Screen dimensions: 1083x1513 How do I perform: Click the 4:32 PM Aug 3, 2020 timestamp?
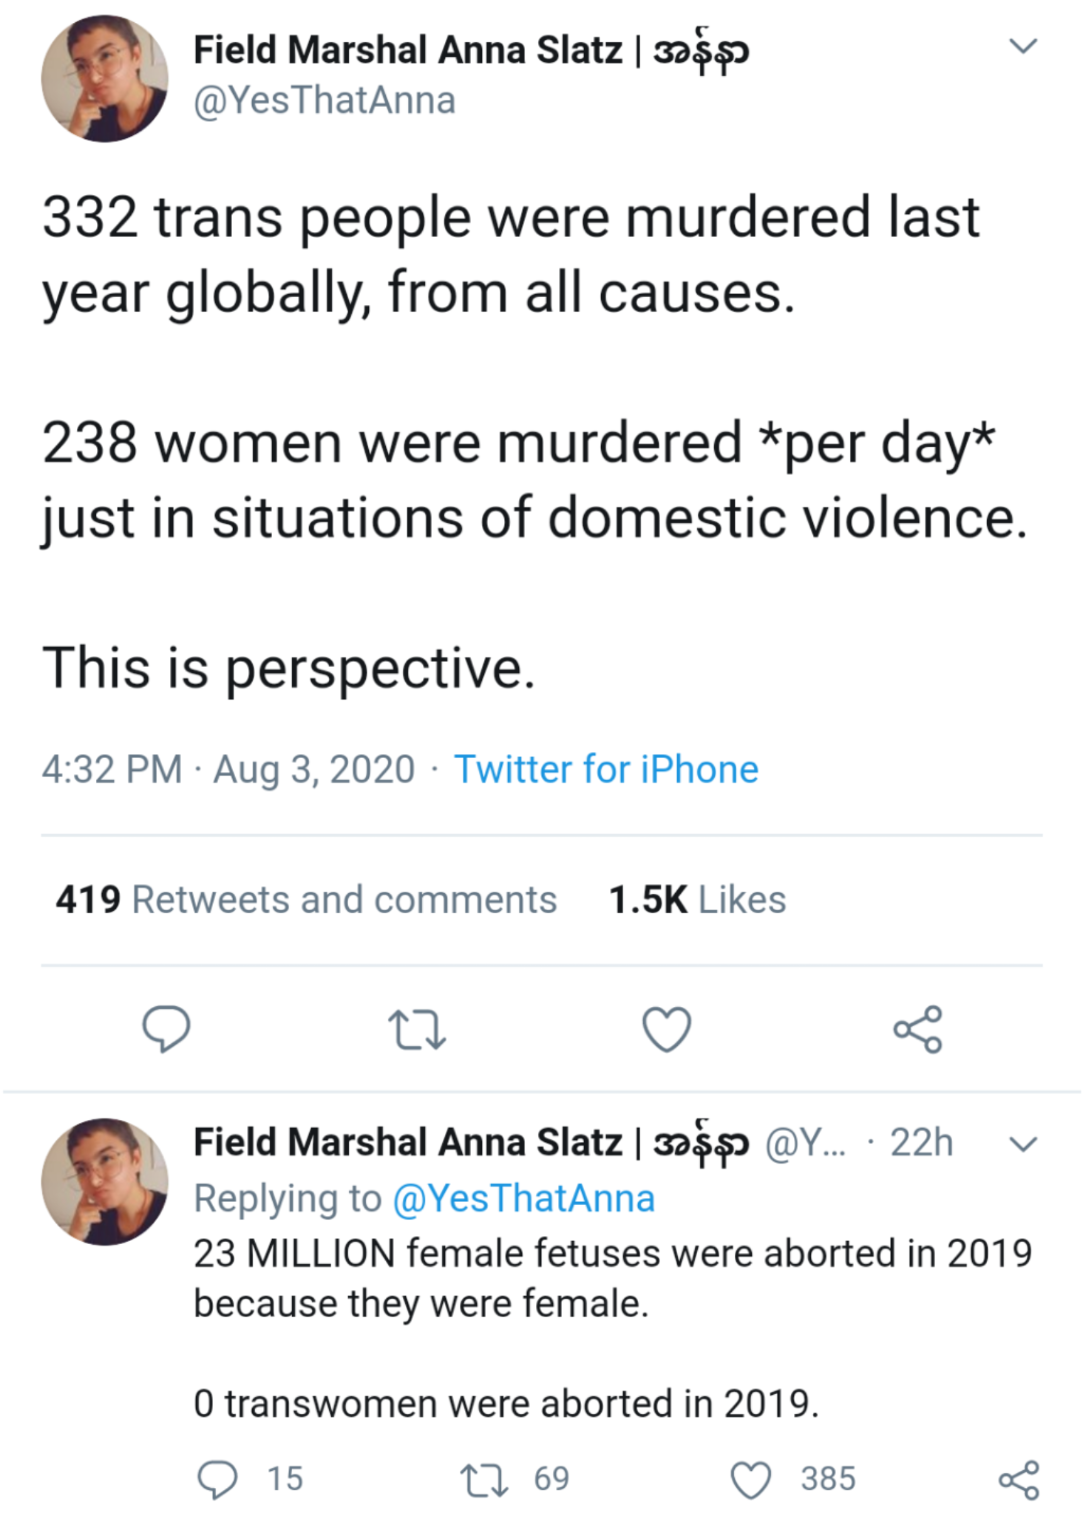click(228, 769)
